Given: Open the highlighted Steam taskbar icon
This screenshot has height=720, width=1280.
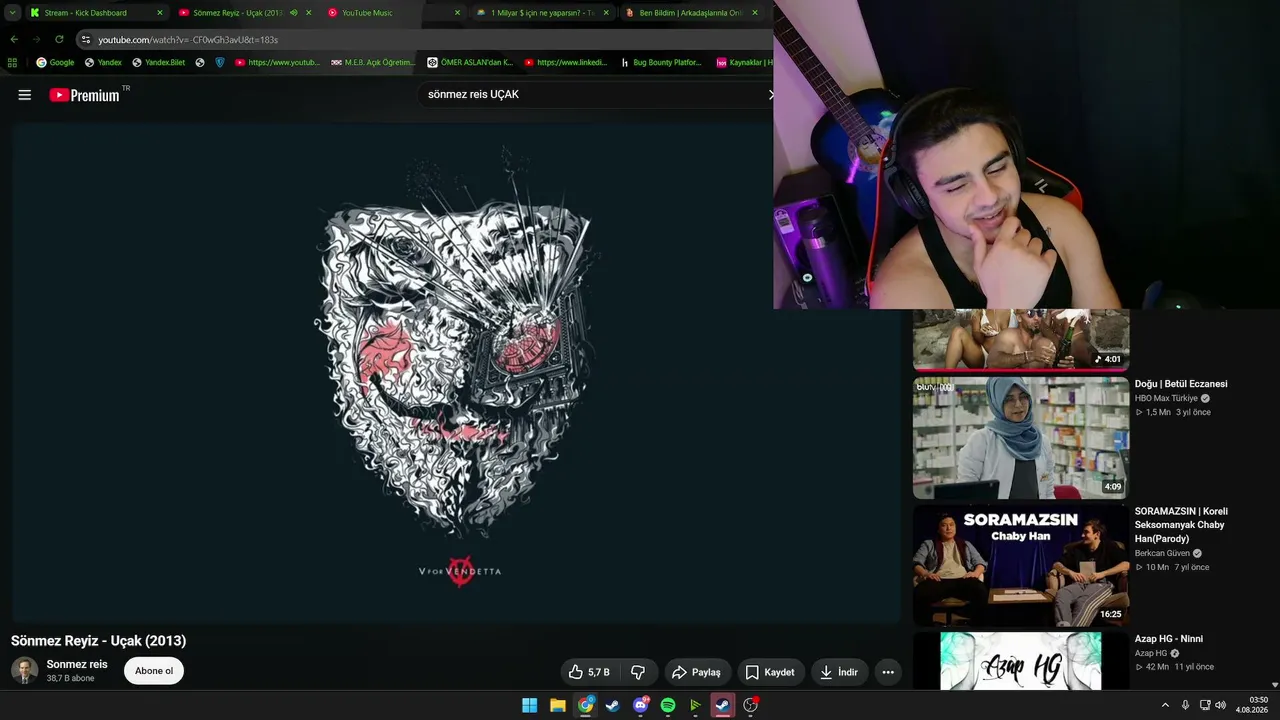Looking at the screenshot, I should point(722,705).
